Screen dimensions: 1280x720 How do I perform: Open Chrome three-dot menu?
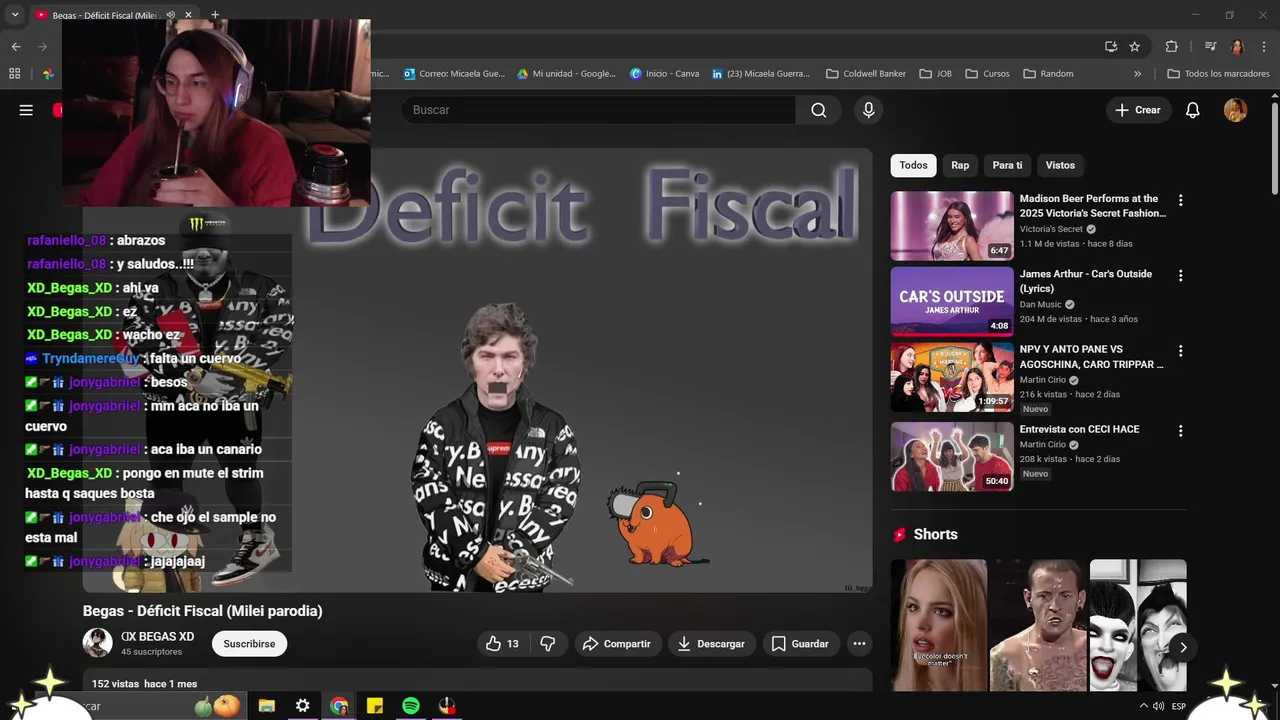1263,46
